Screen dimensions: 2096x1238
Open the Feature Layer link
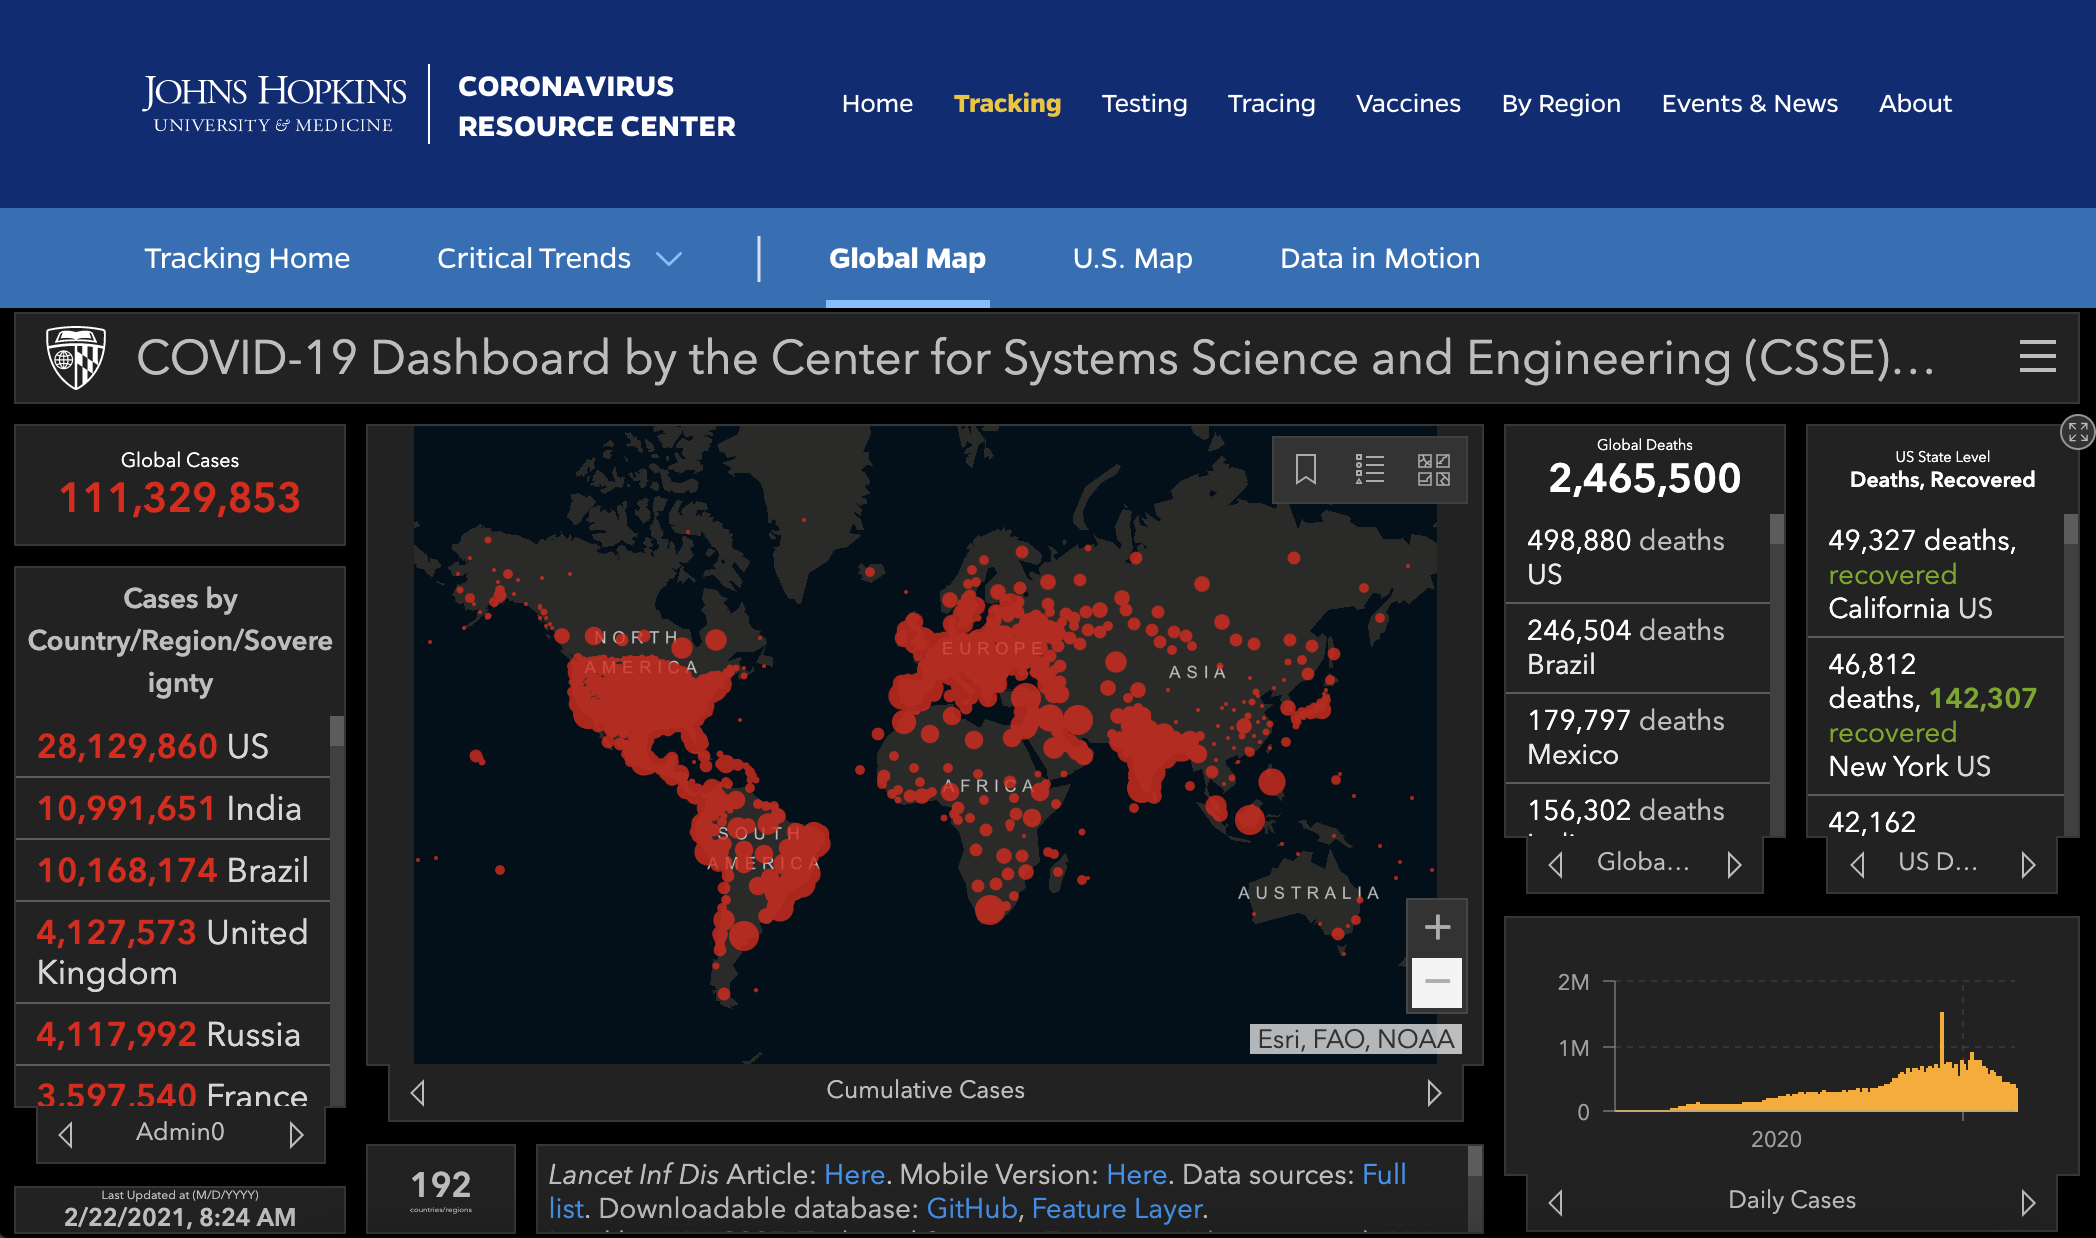pyautogui.click(x=1116, y=1209)
